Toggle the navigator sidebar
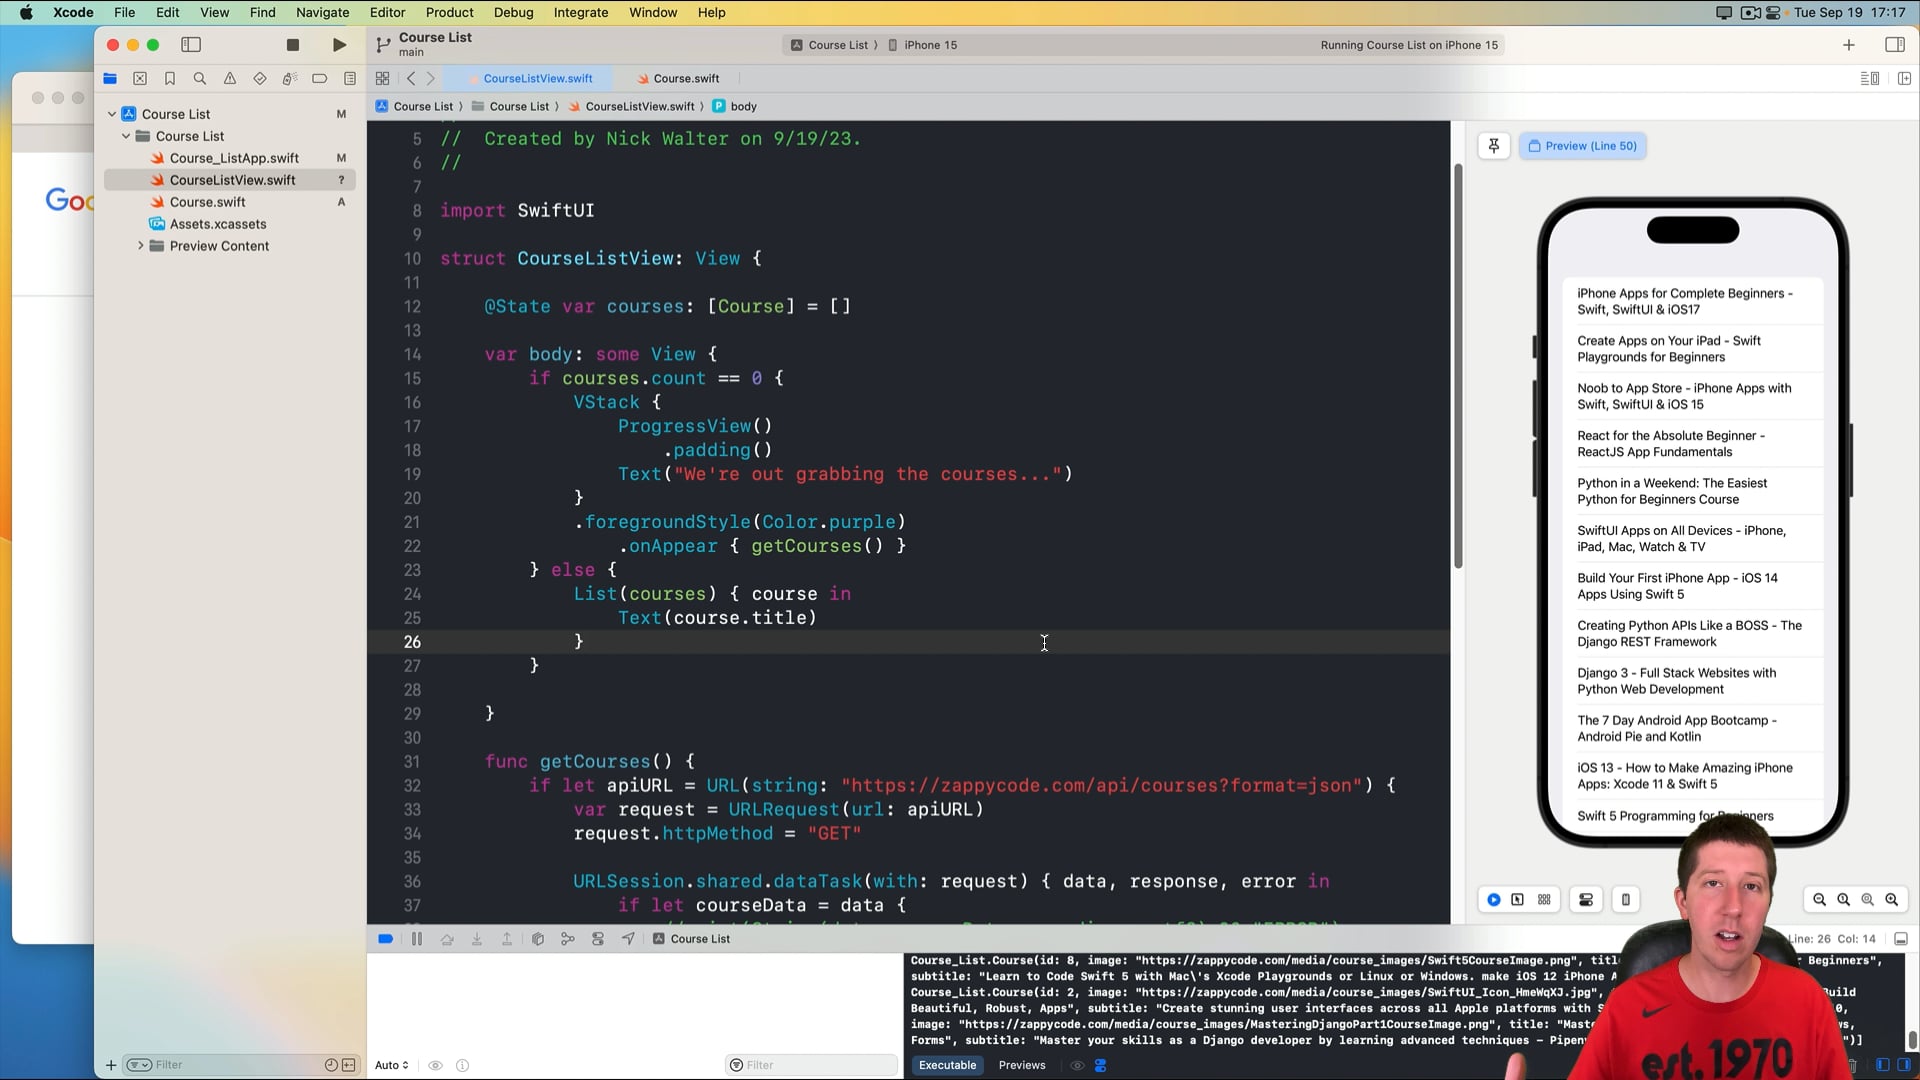 [x=191, y=45]
